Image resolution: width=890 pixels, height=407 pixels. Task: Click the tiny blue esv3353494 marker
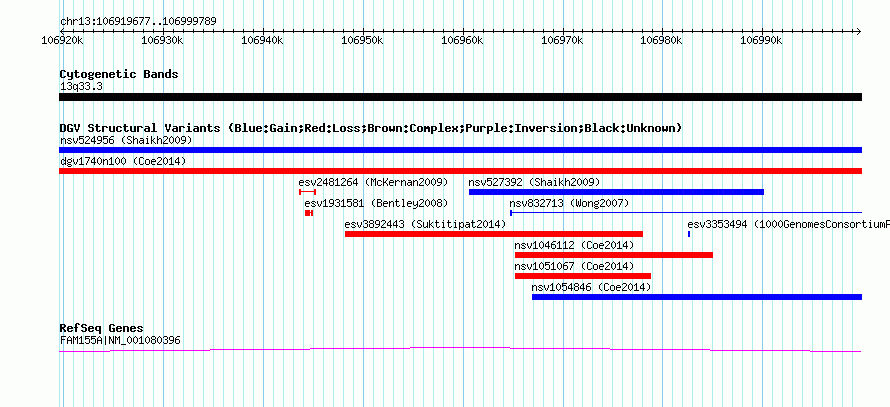point(689,234)
